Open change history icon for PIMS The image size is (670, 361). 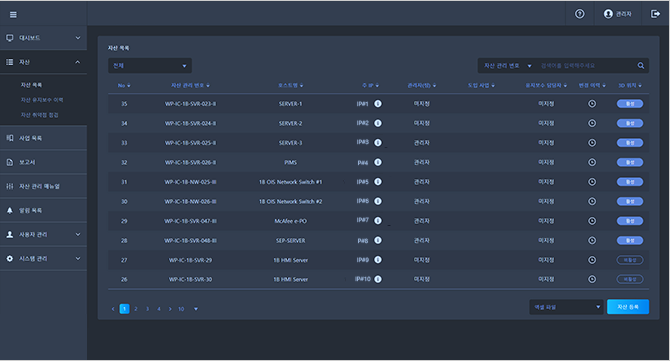(592, 162)
